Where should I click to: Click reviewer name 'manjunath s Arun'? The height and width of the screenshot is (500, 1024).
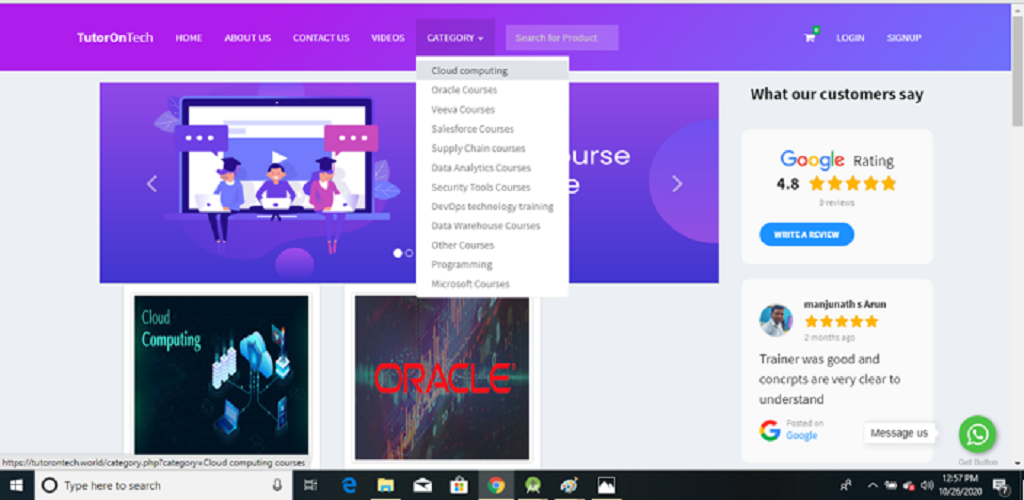coord(845,305)
